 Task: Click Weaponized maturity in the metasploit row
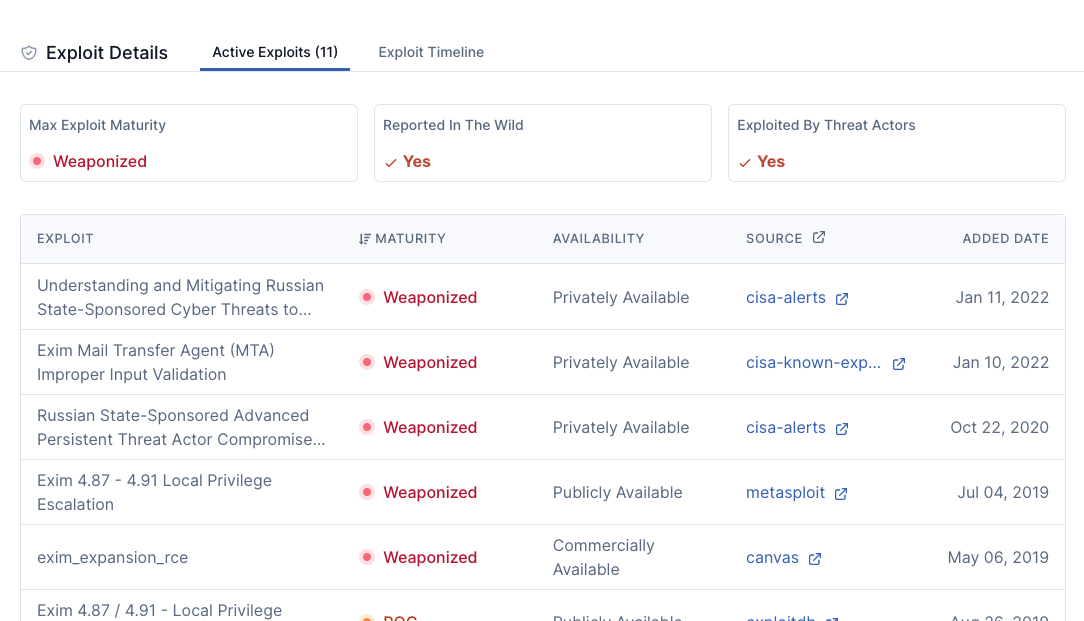[x=430, y=492]
